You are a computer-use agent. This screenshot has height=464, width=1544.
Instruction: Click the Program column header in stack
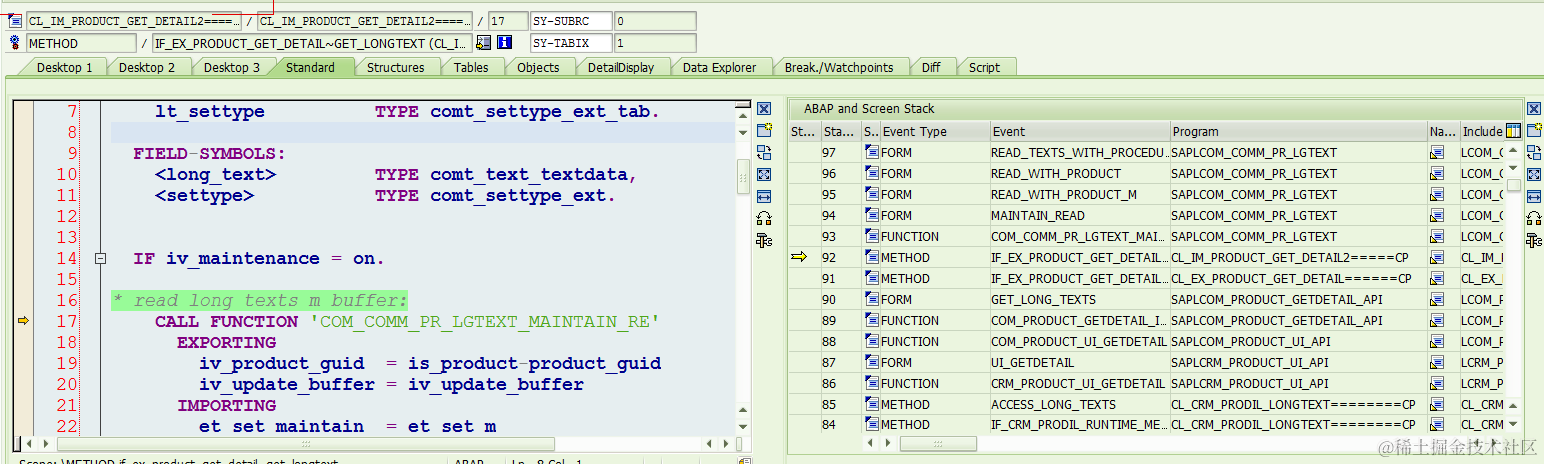point(1299,131)
